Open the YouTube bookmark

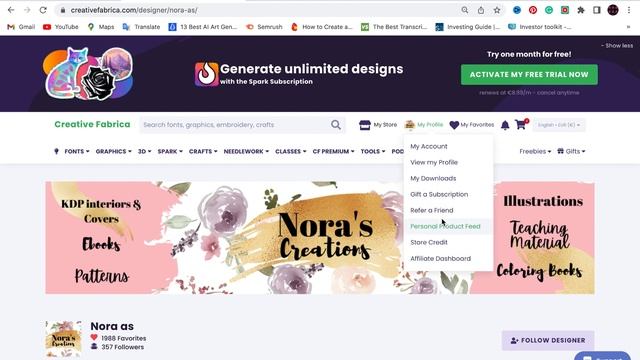61,27
